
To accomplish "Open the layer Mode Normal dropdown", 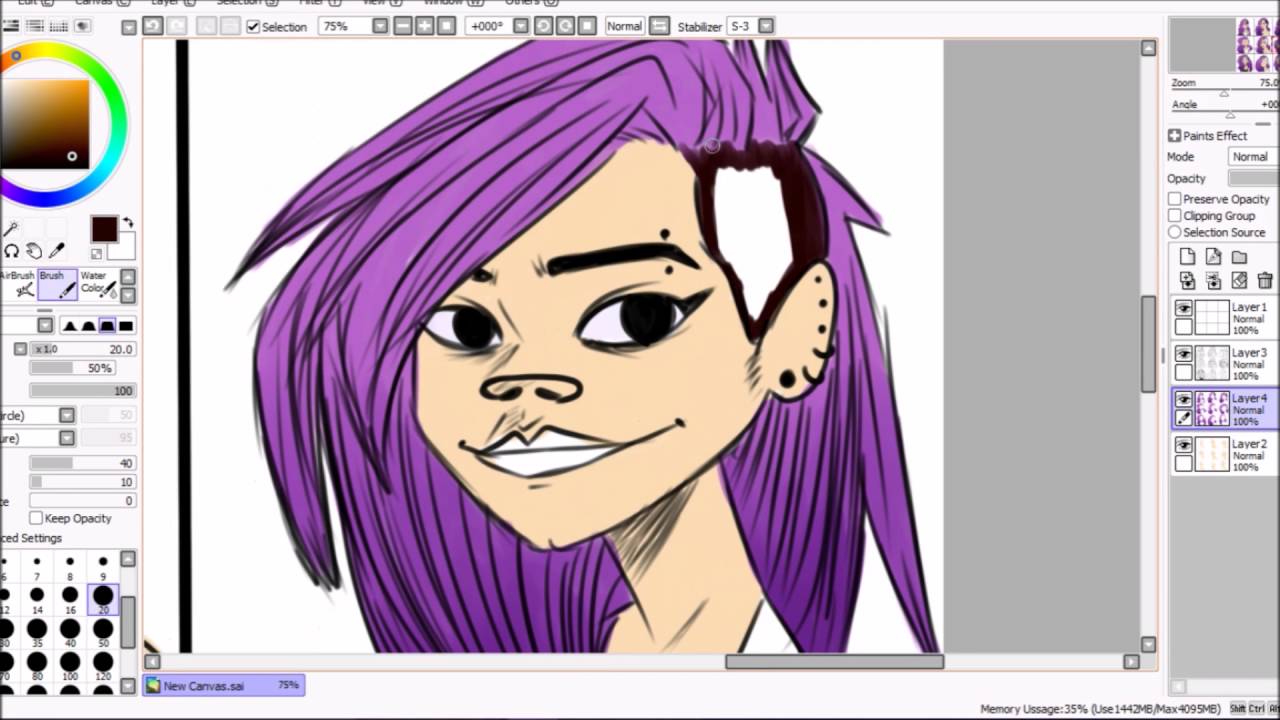I will 1252,157.
